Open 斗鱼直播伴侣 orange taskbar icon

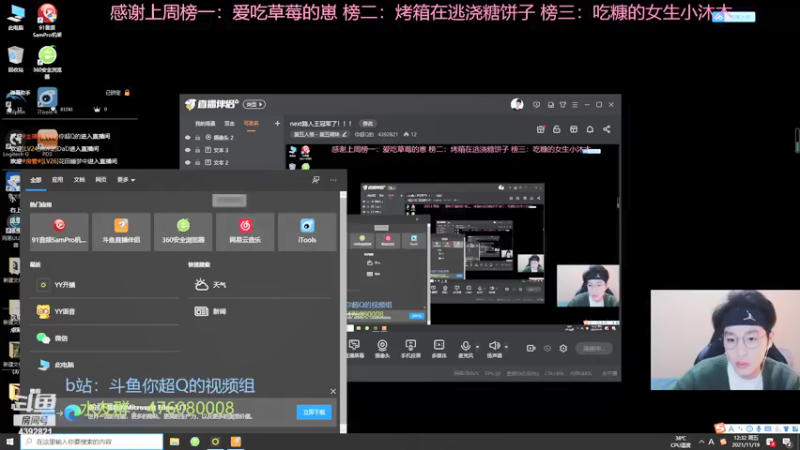tap(236, 442)
